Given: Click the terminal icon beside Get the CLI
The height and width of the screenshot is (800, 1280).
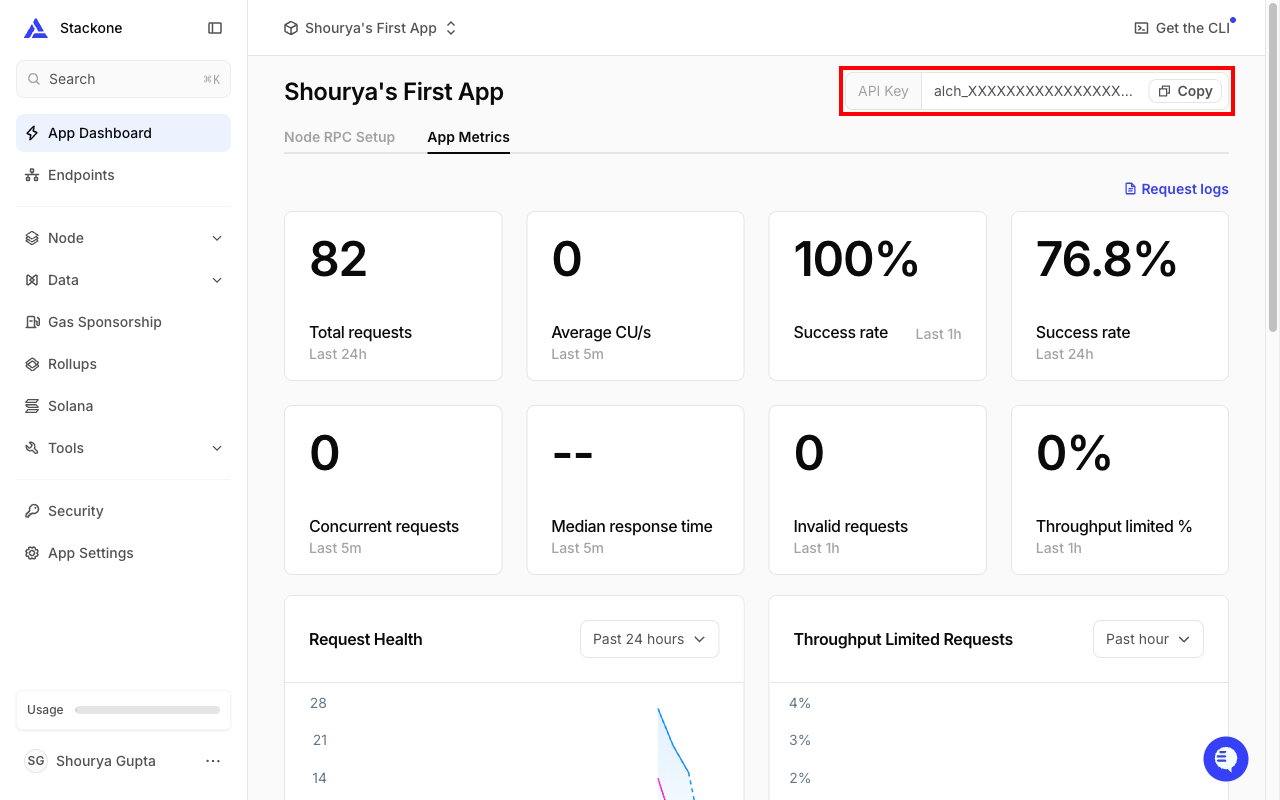Looking at the screenshot, I should pos(1141,28).
